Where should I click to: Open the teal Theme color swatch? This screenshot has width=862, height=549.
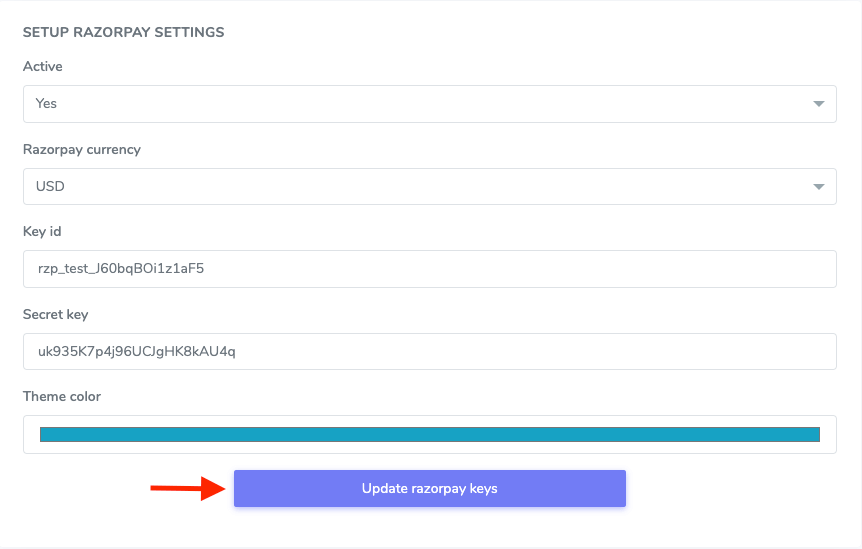point(429,434)
